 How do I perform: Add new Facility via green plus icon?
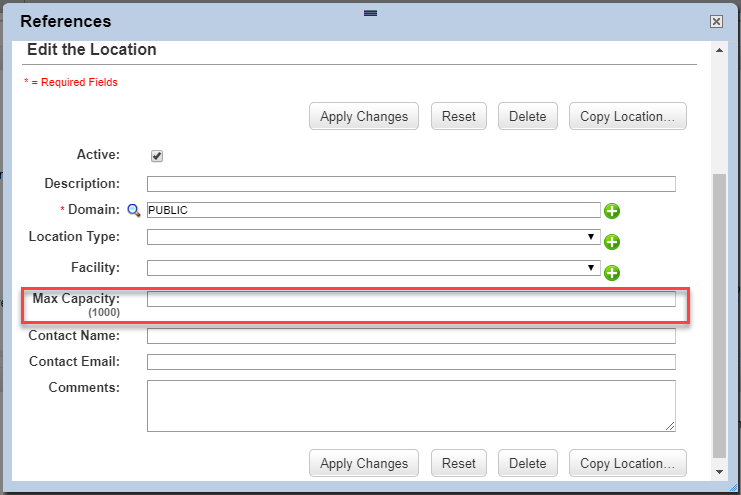pyautogui.click(x=612, y=273)
